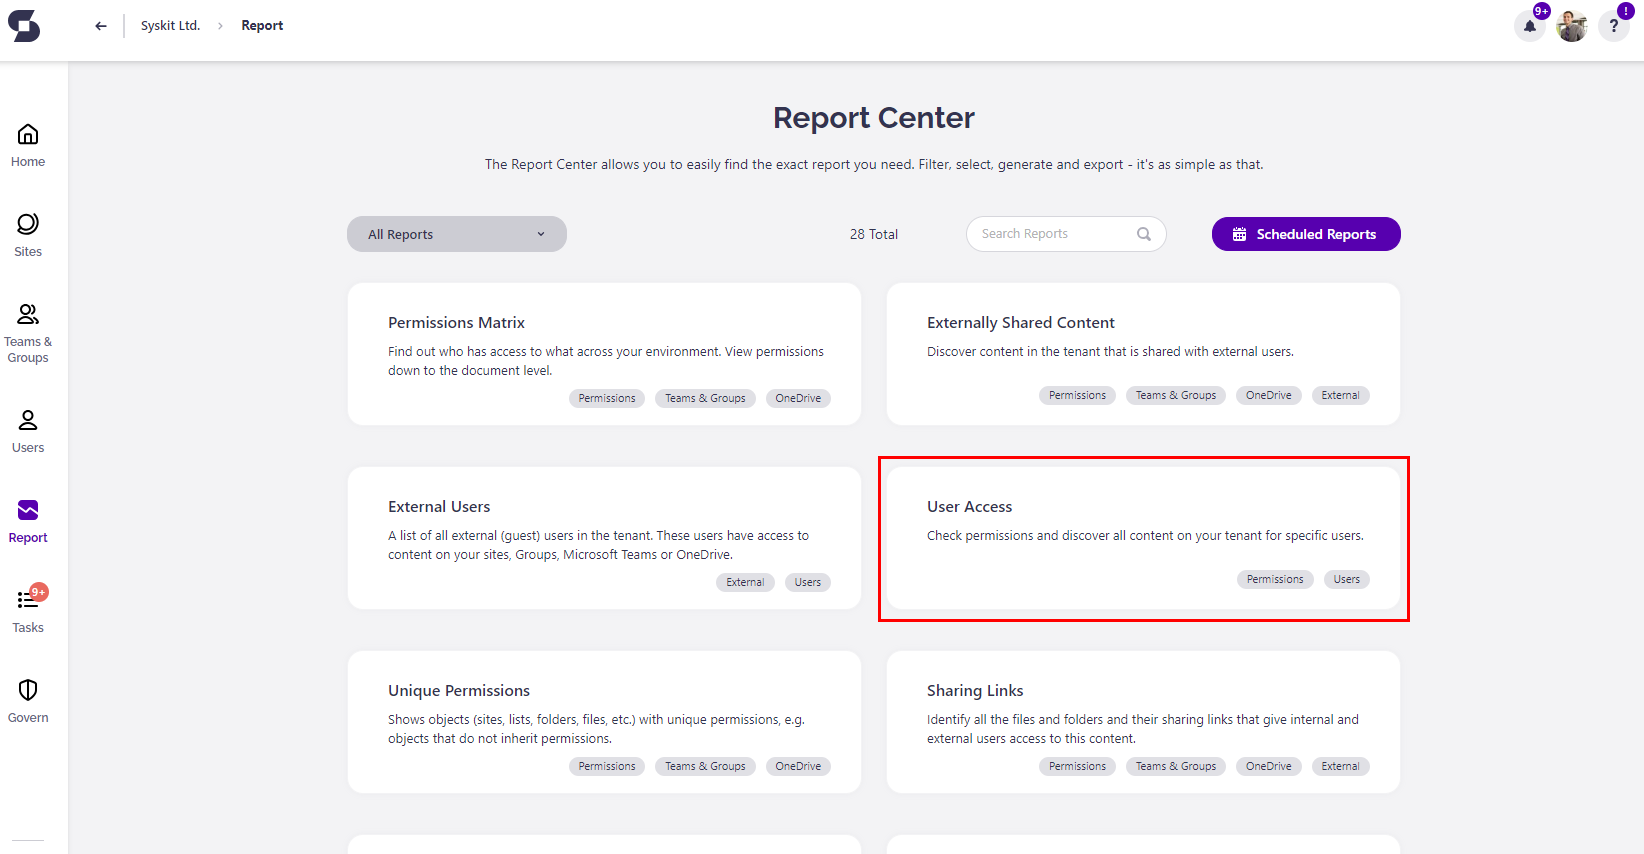
Task: Click External tag on Sharing Links card
Action: point(1340,766)
